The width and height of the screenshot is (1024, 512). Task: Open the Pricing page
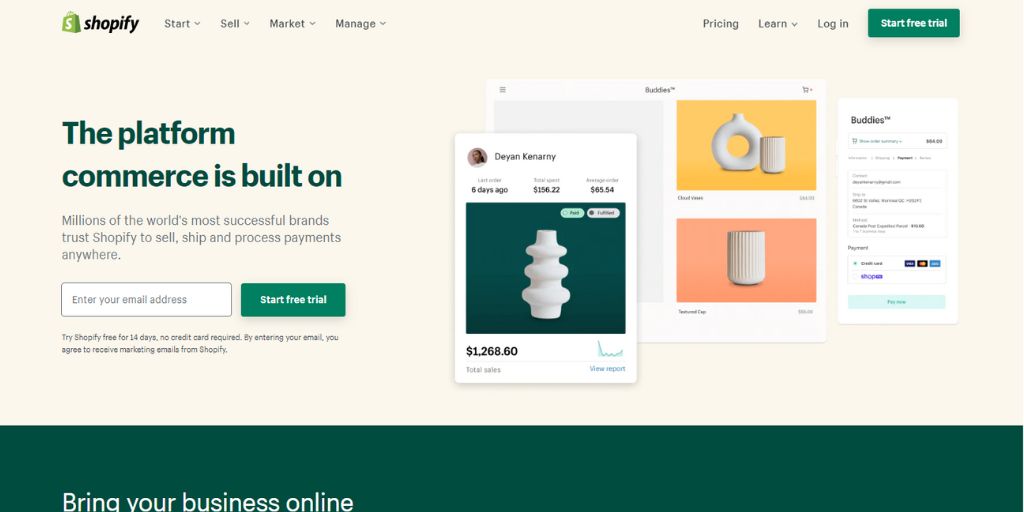click(720, 24)
